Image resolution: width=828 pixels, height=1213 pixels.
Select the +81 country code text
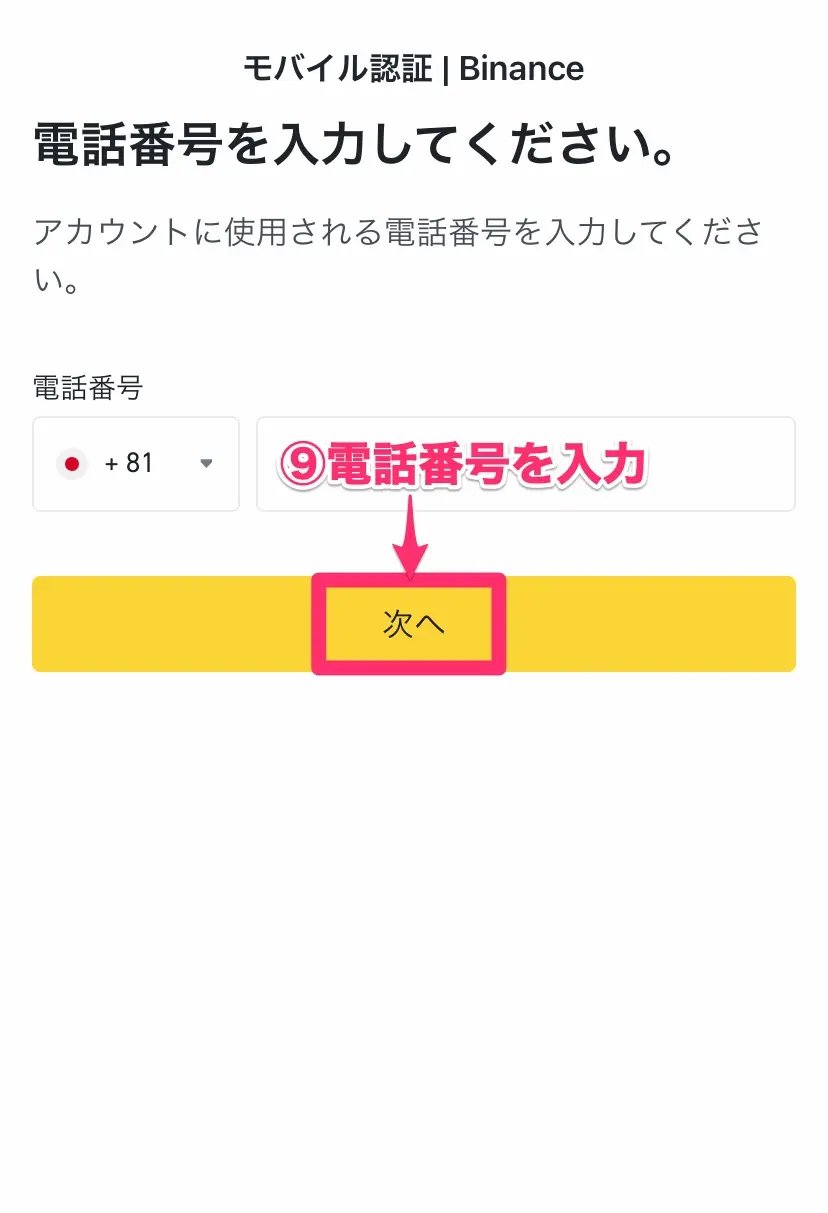[x=129, y=464]
